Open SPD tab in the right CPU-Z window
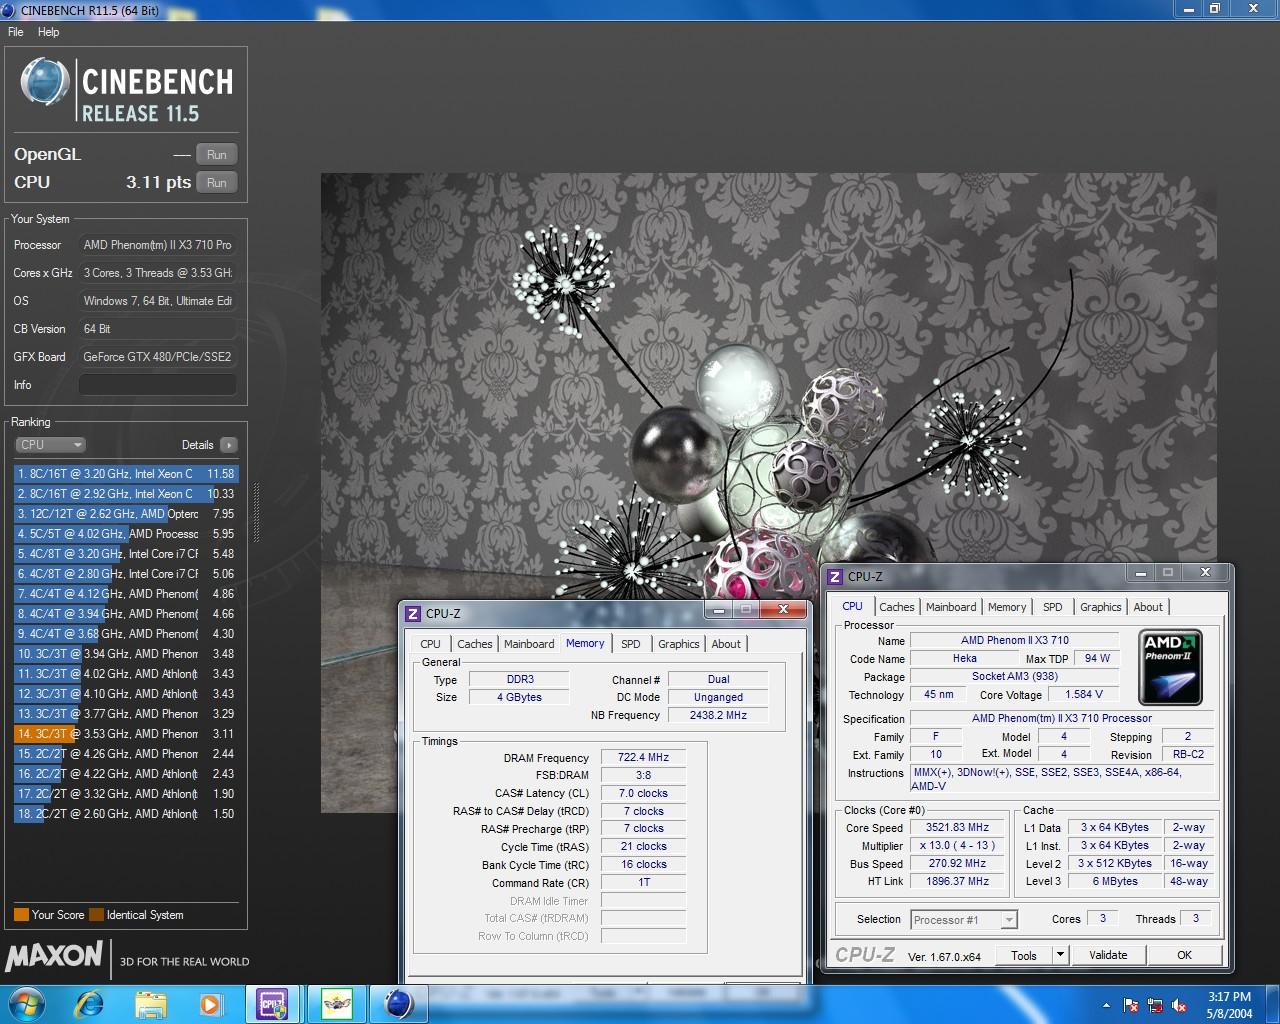Image resolution: width=1280 pixels, height=1024 pixels. tap(1053, 607)
